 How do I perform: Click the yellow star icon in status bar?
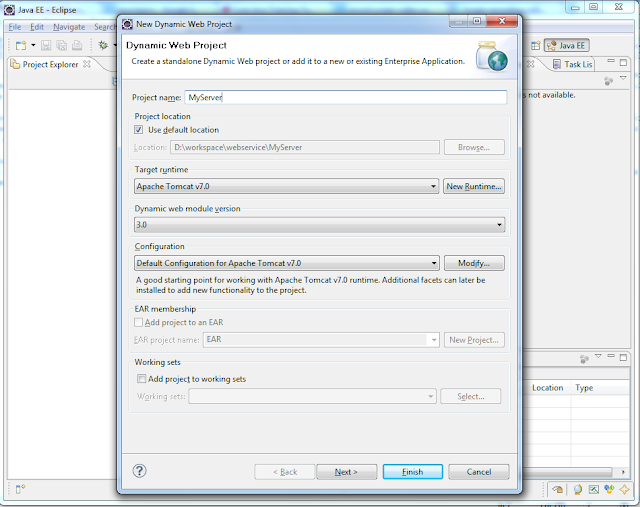coord(624,489)
